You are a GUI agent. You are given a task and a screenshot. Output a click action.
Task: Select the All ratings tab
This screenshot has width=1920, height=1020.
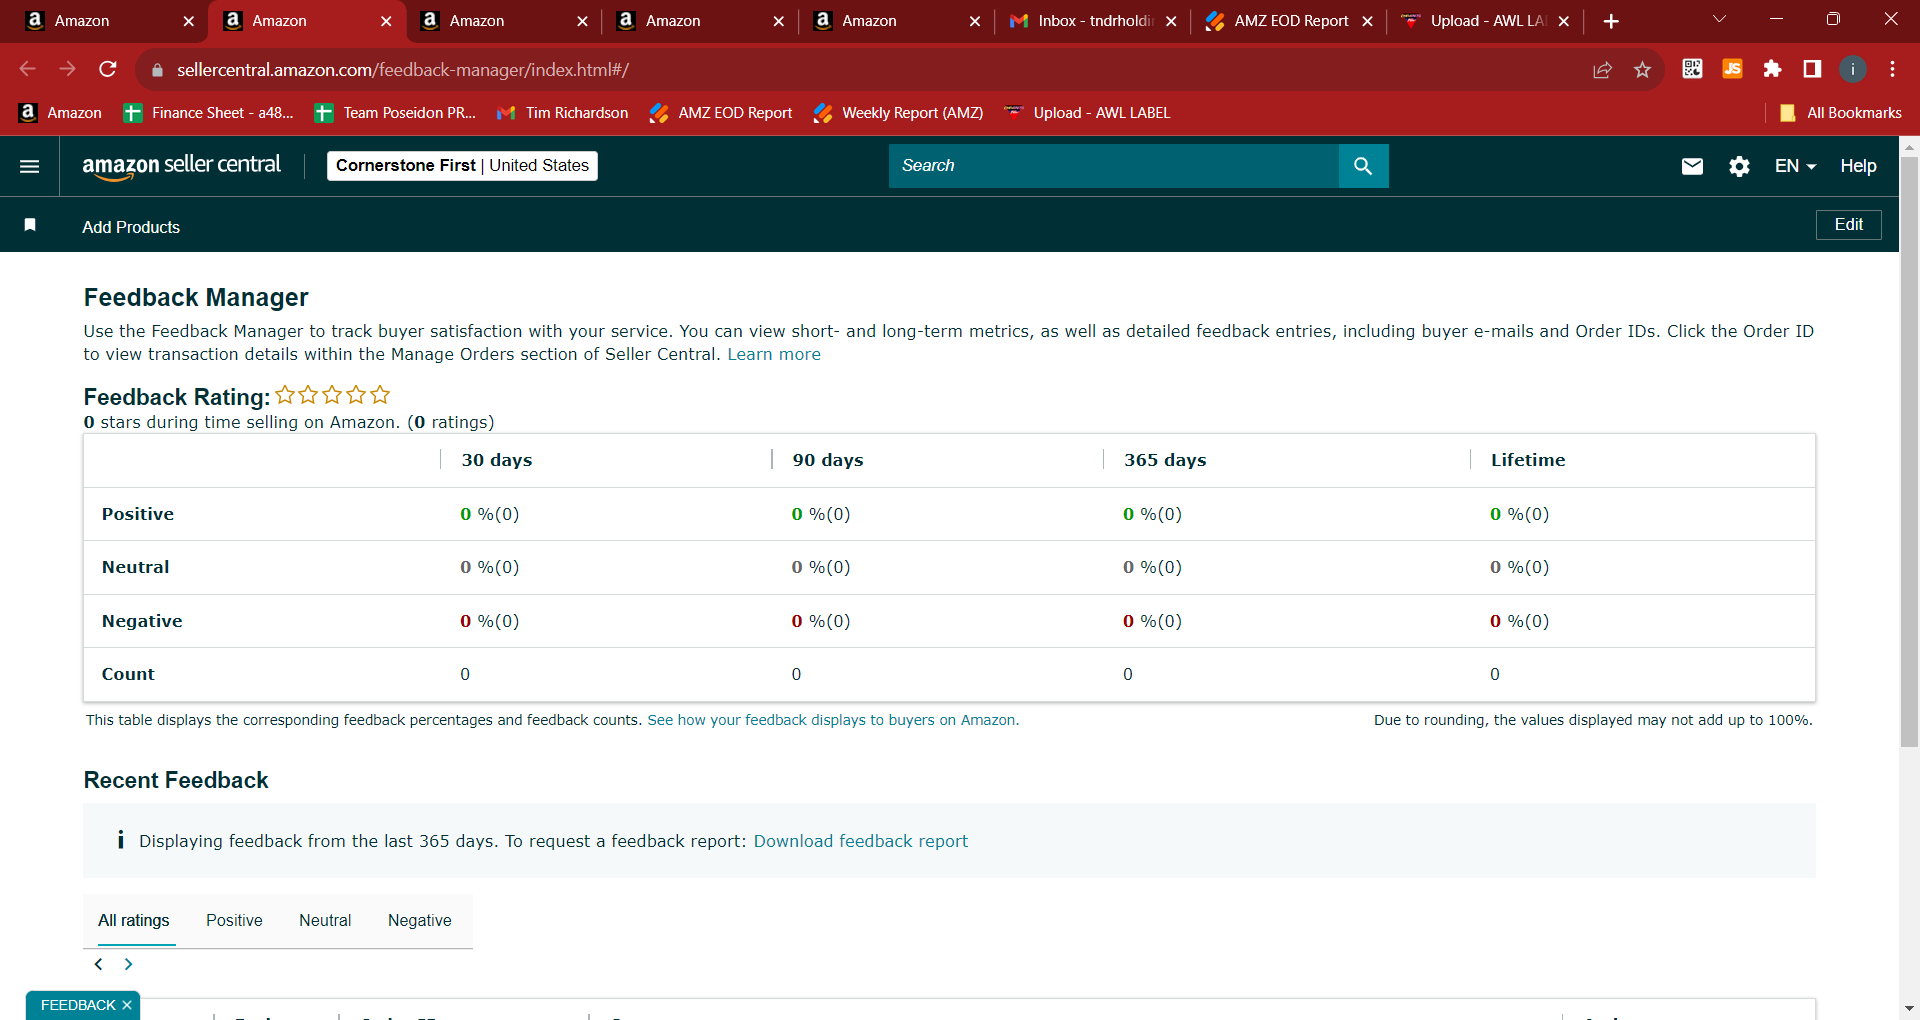[x=134, y=920]
